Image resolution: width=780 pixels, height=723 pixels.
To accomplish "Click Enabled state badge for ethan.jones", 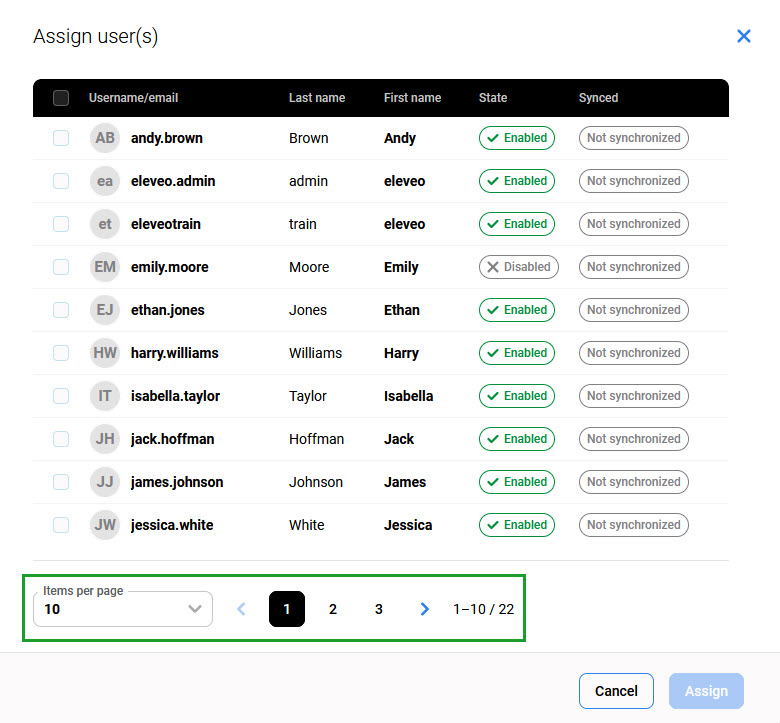I will tap(516, 310).
